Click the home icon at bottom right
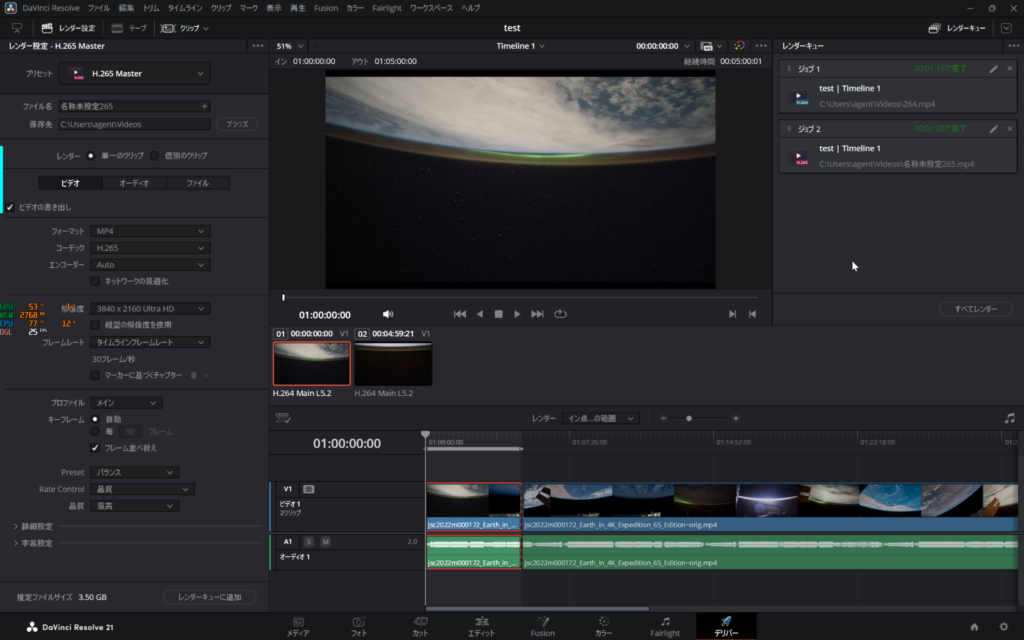Screen dimensions: 1024x640 click(x=974, y=627)
